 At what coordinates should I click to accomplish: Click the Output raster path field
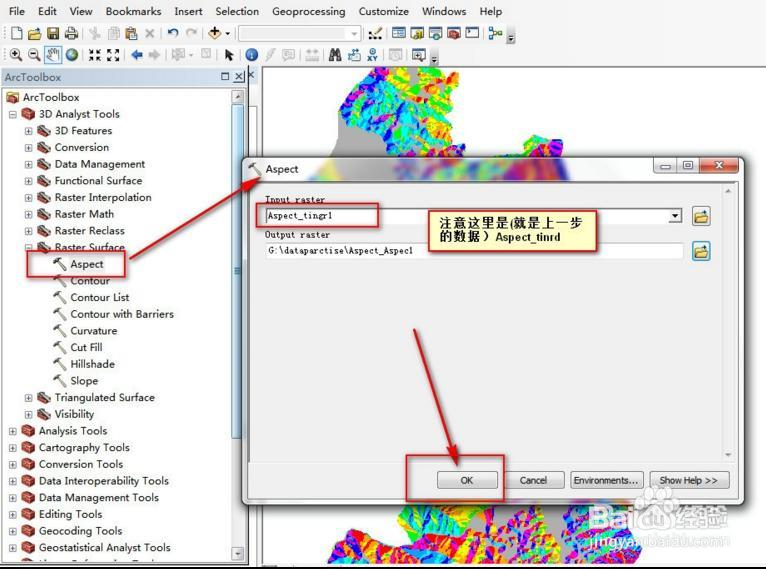coord(474,251)
